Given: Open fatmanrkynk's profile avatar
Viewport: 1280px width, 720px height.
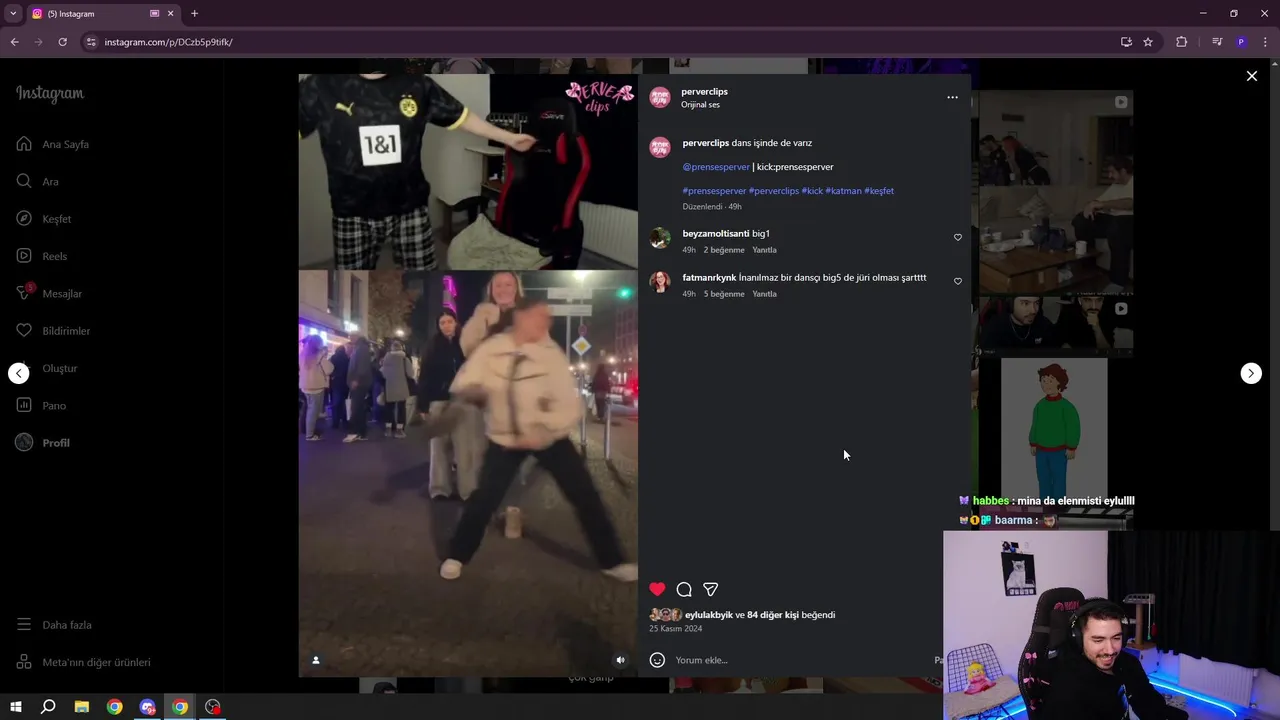Looking at the screenshot, I should tap(660, 282).
